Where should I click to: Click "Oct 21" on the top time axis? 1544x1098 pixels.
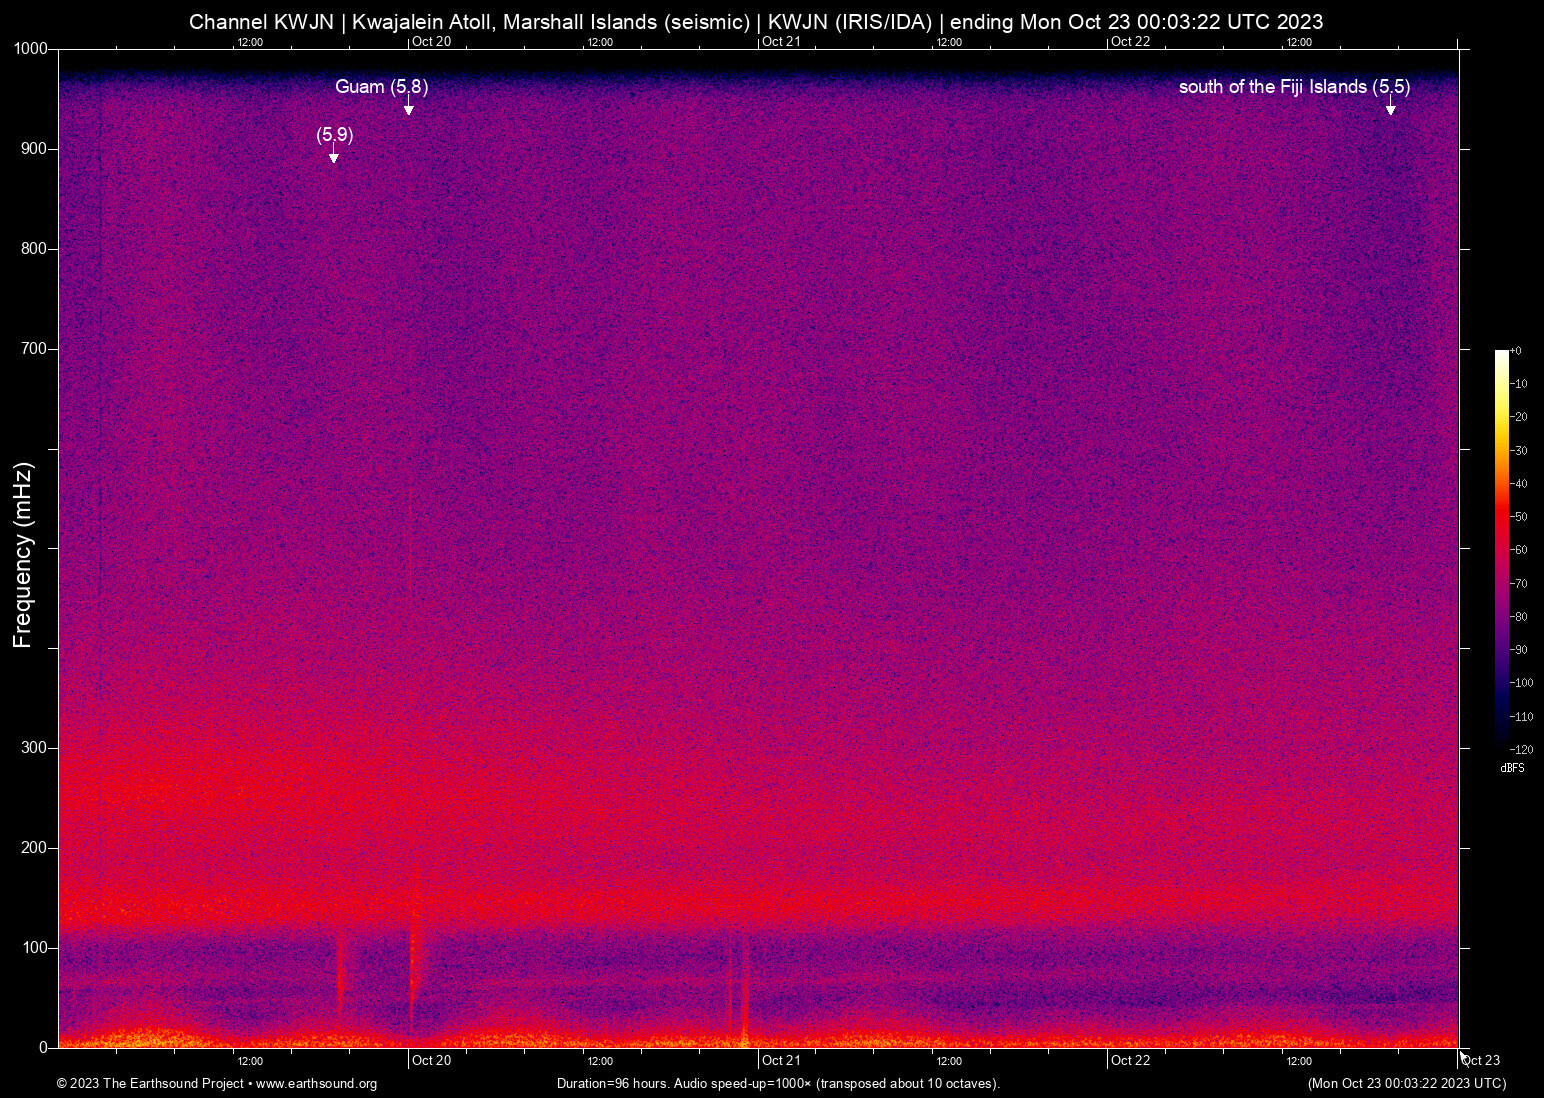(781, 42)
